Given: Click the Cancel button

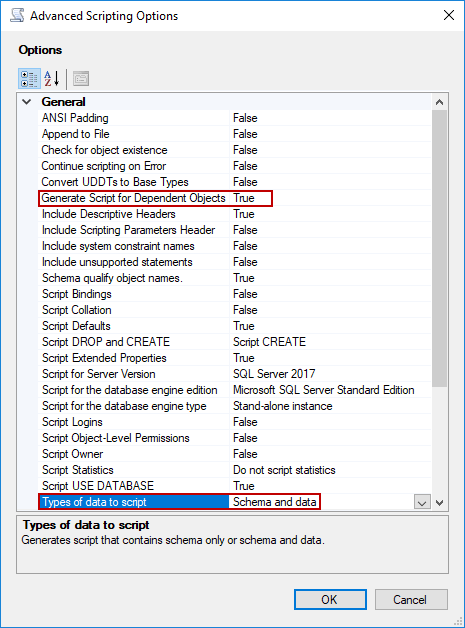Looking at the screenshot, I should click(x=411, y=600).
